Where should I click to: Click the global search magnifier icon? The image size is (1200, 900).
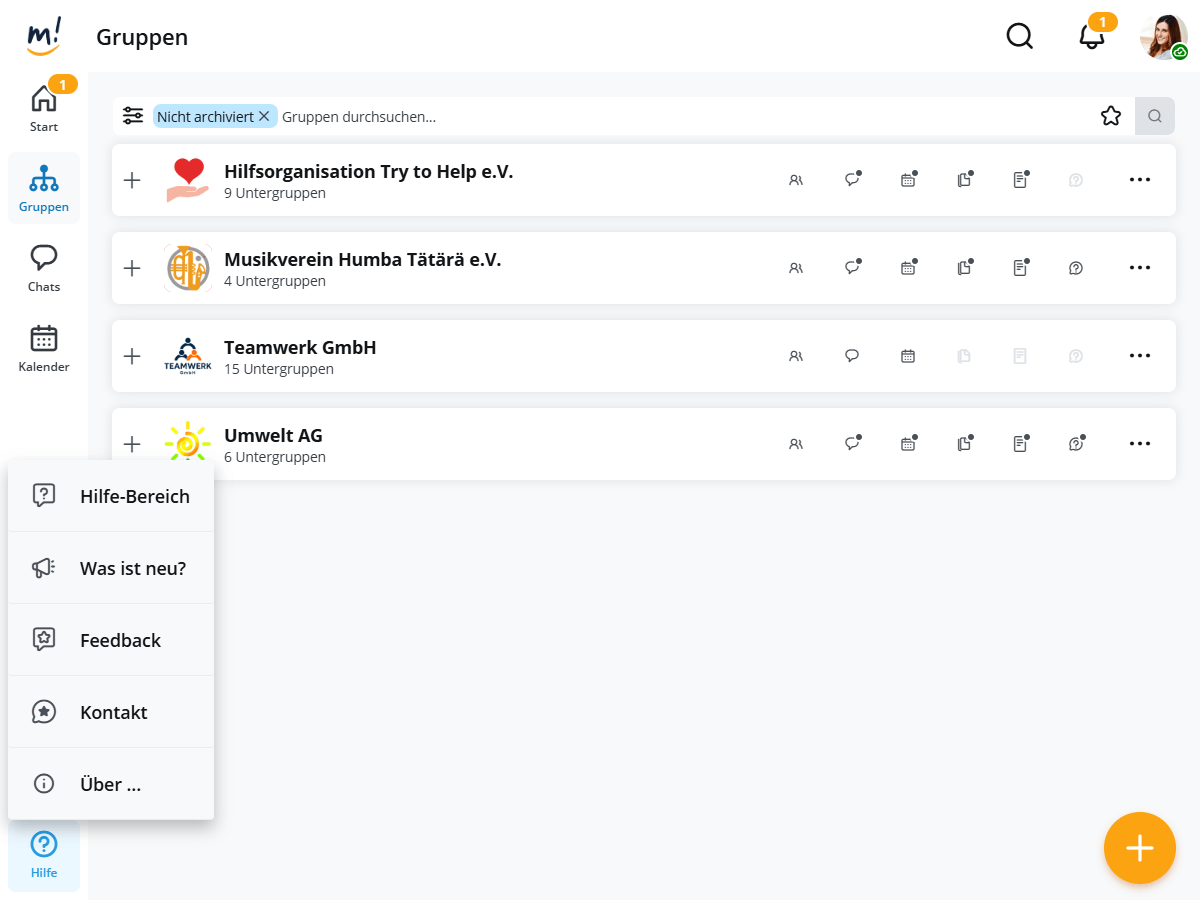click(x=1019, y=37)
